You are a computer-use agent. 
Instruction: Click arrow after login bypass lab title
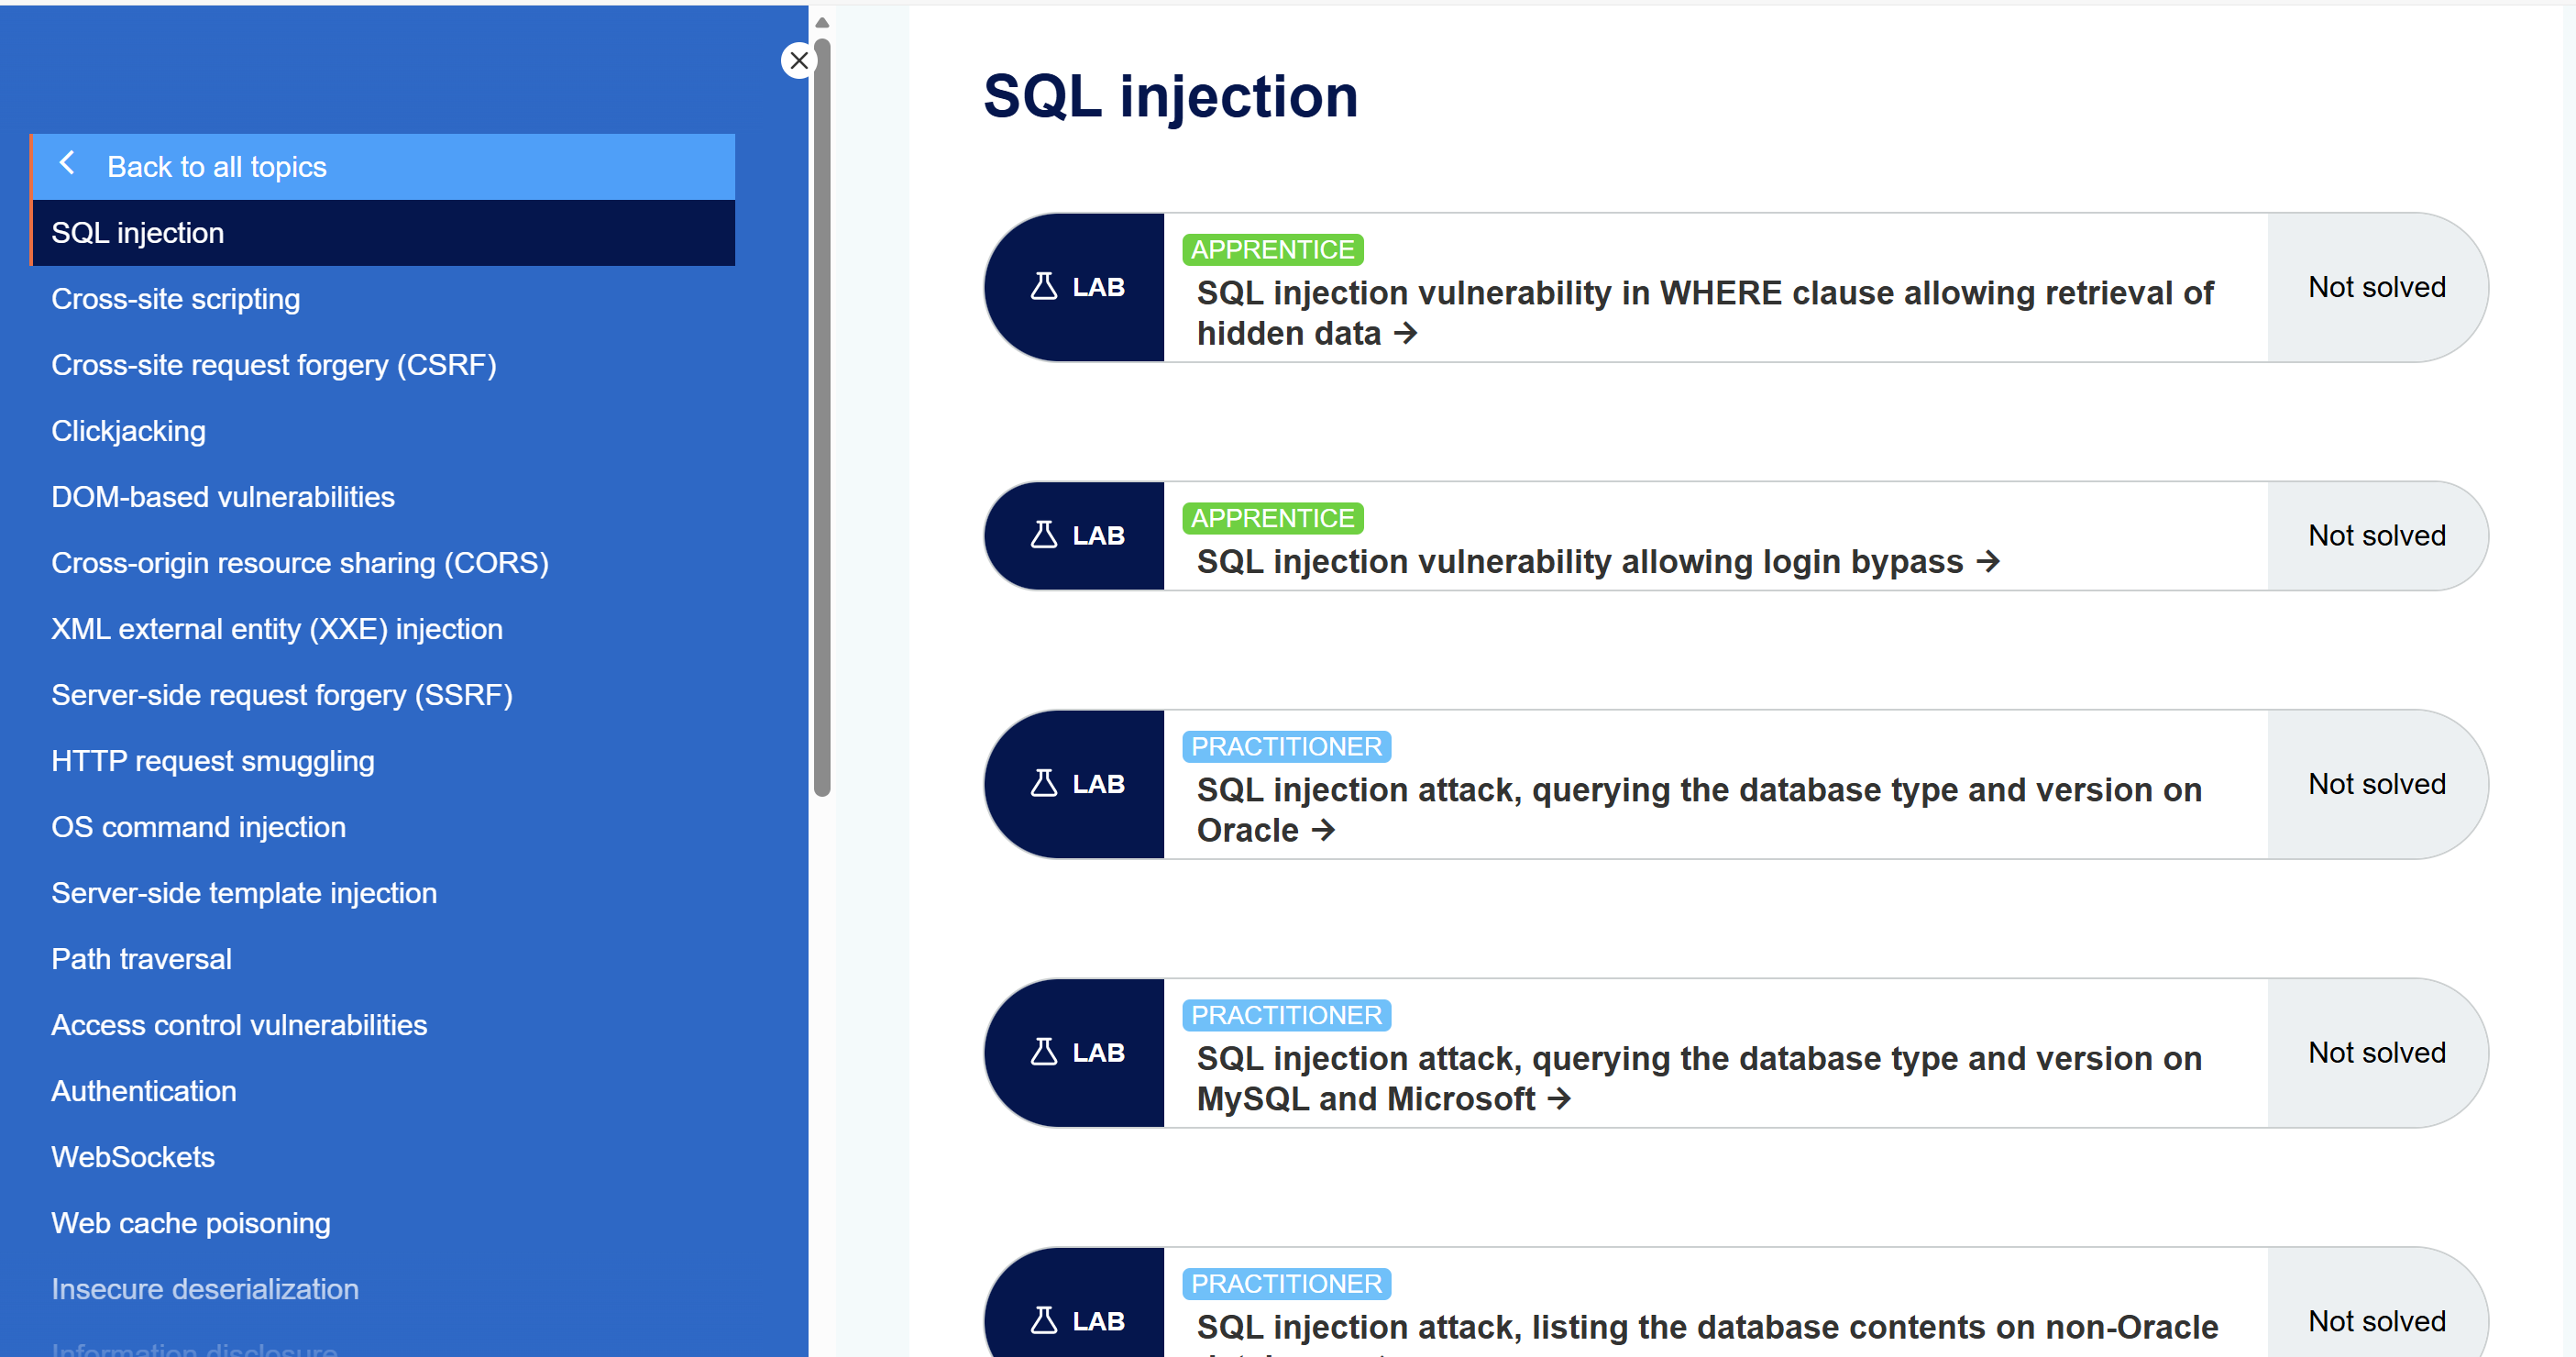(1989, 562)
